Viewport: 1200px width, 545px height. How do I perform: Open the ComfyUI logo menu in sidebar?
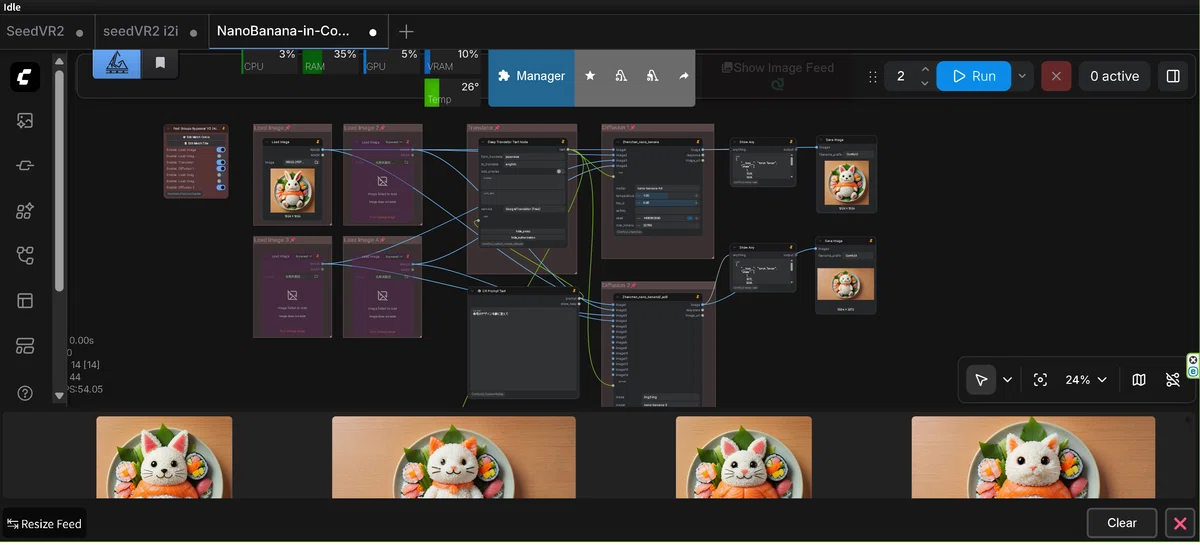tap(25, 77)
